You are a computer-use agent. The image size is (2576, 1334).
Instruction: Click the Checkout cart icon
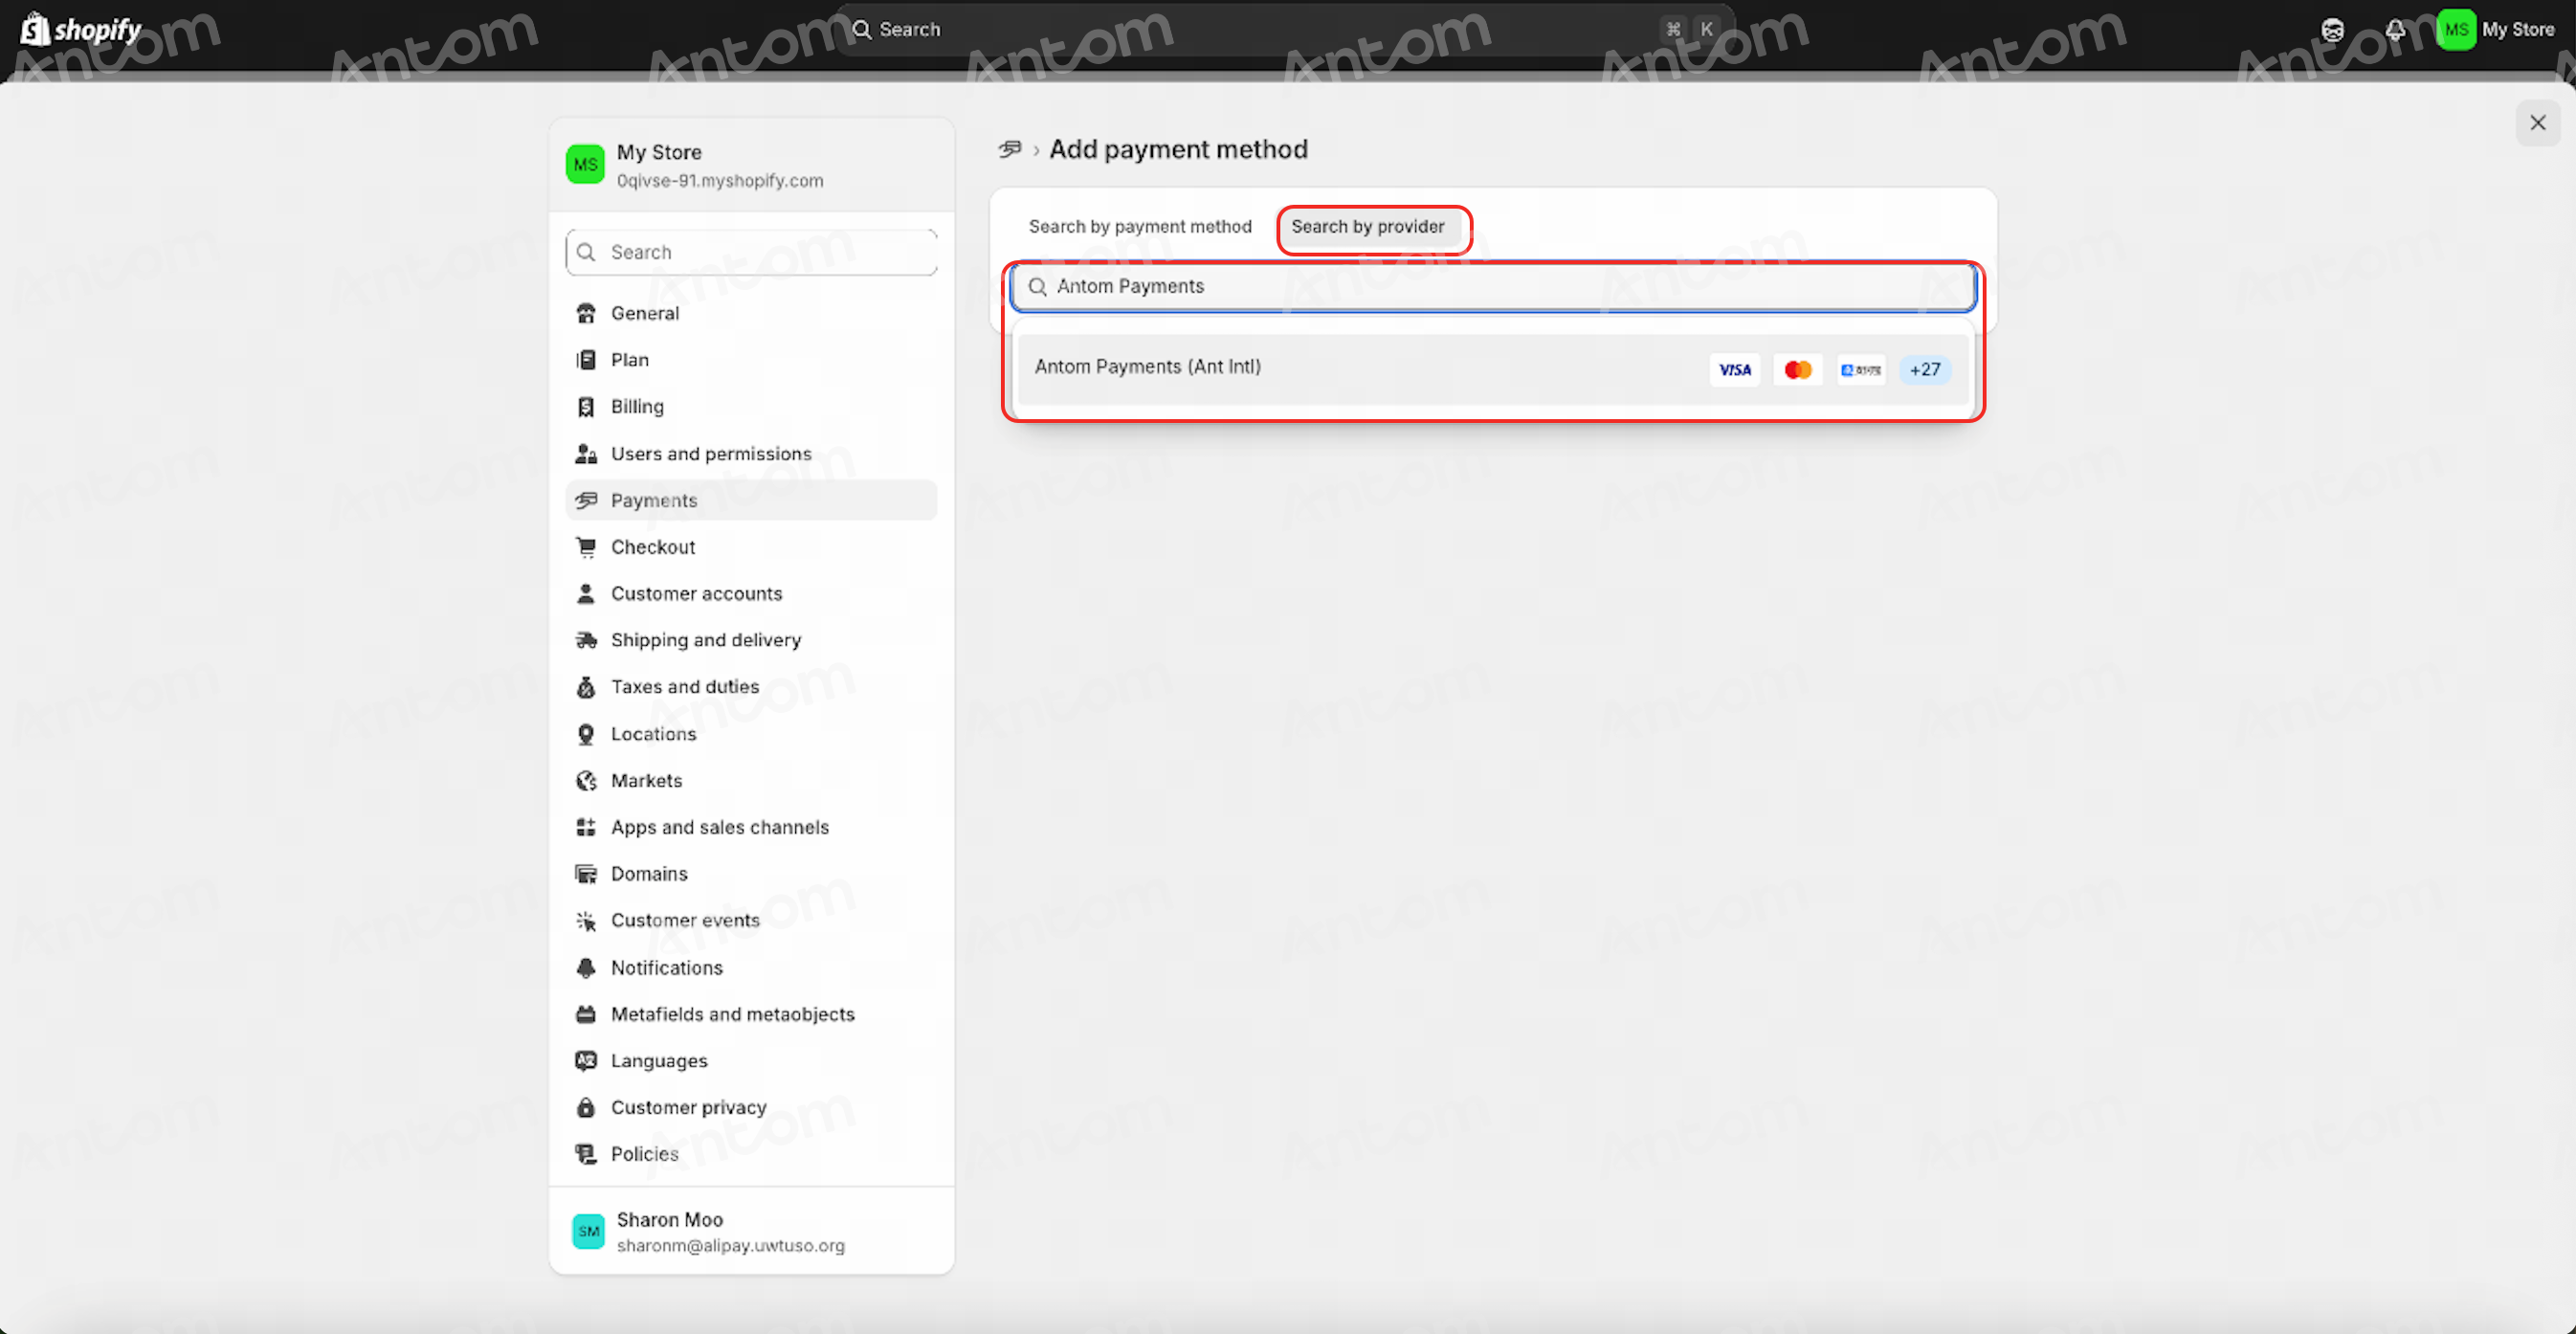click(586, 547)
